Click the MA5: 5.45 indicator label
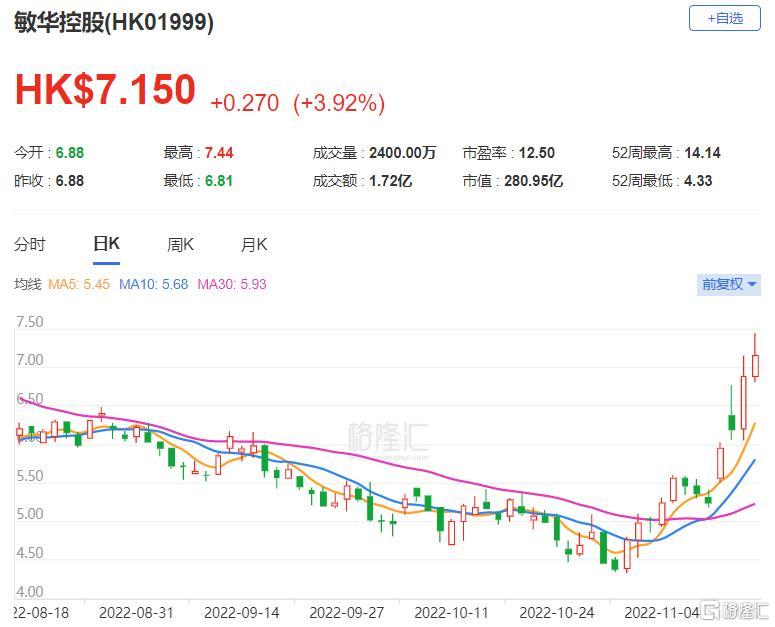 (79, 284)
